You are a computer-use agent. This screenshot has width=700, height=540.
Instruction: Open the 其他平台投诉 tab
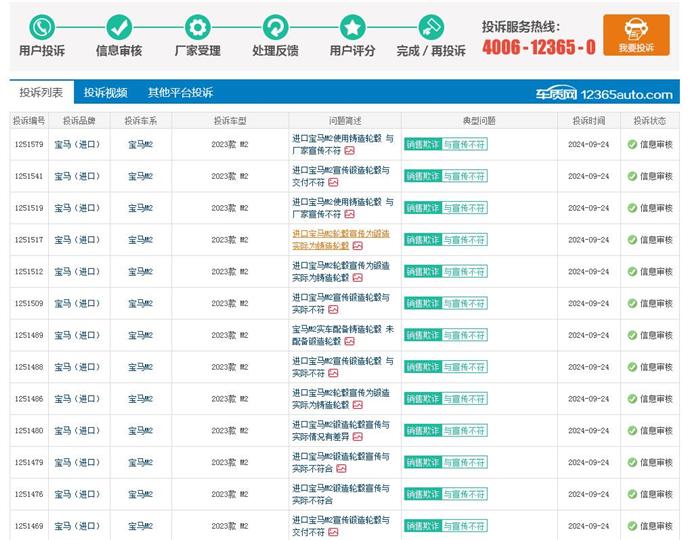(180, 92)
